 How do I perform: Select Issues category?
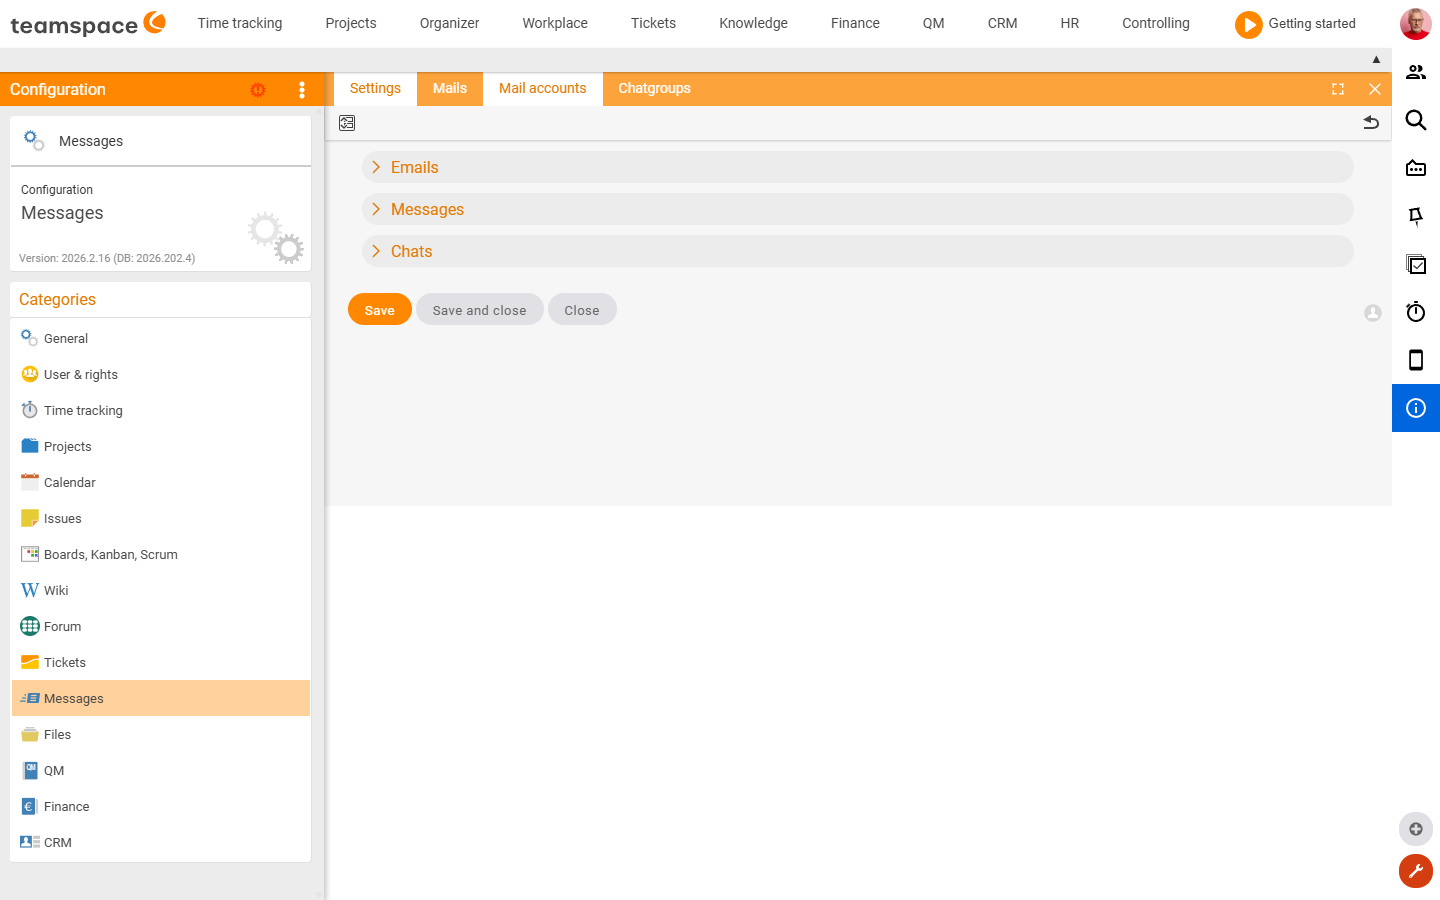[161, 518]
